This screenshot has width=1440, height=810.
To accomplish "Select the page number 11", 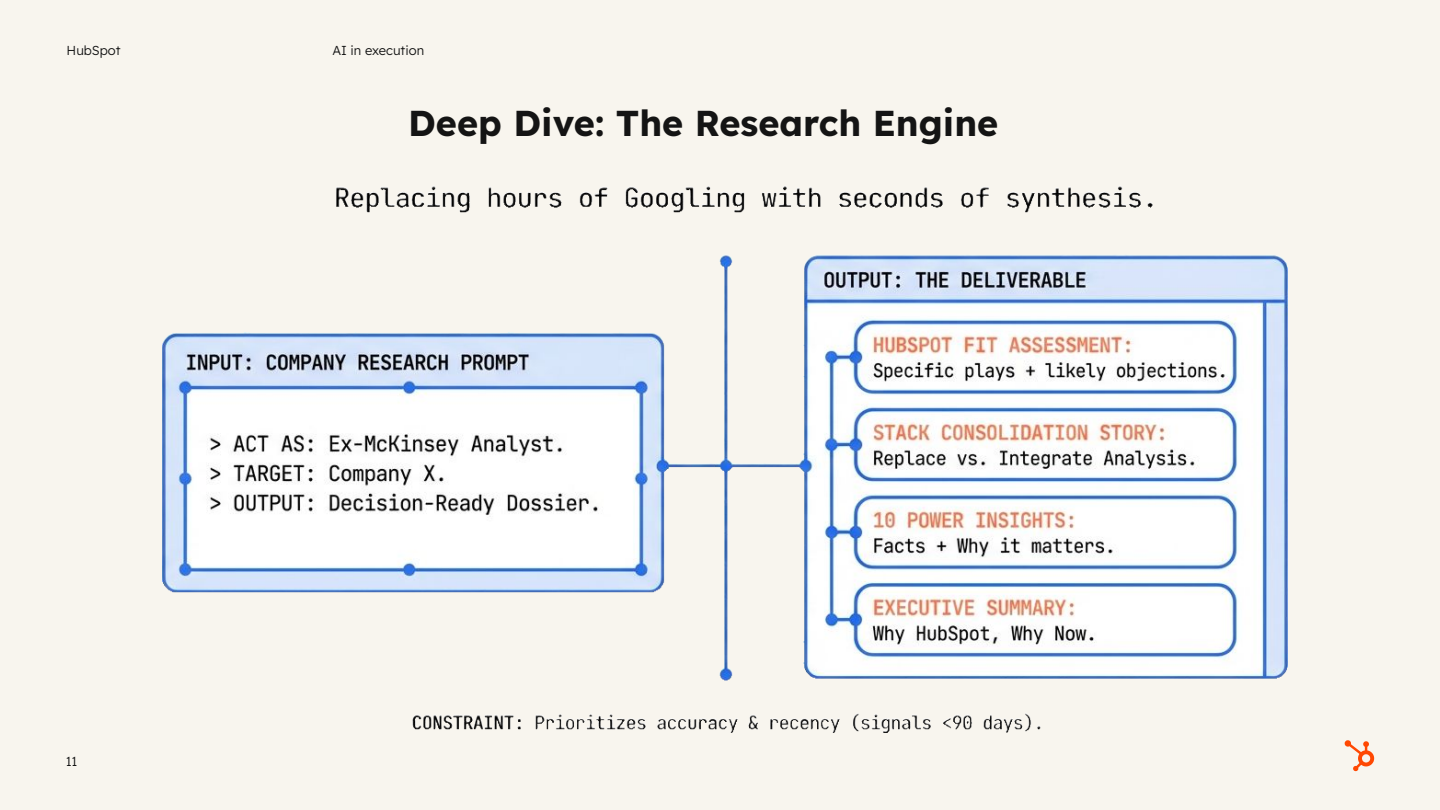I will pyautogui.click(x=71, y=761).
